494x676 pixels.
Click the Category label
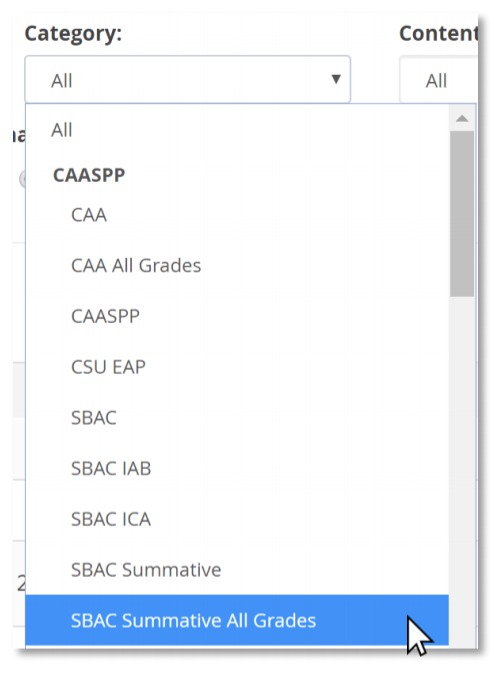pos(73,34)
